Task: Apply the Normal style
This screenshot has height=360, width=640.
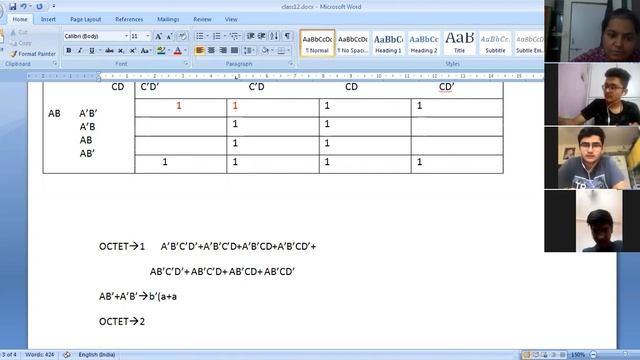Action: point(317,43)
